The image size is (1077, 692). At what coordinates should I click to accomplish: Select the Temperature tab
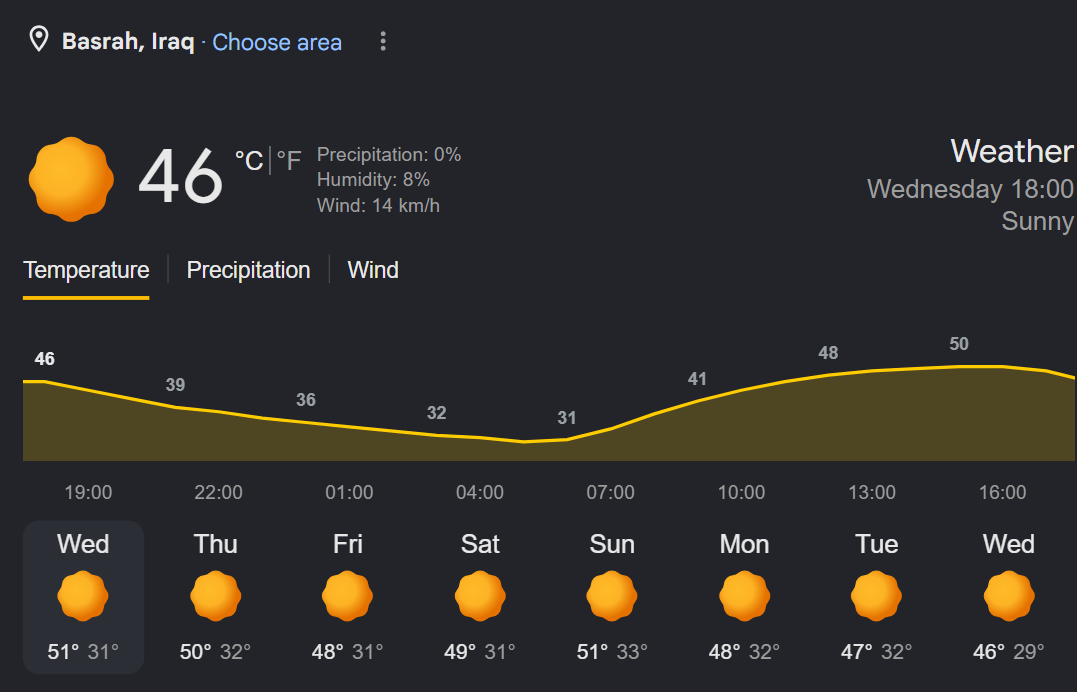[86, 270]
